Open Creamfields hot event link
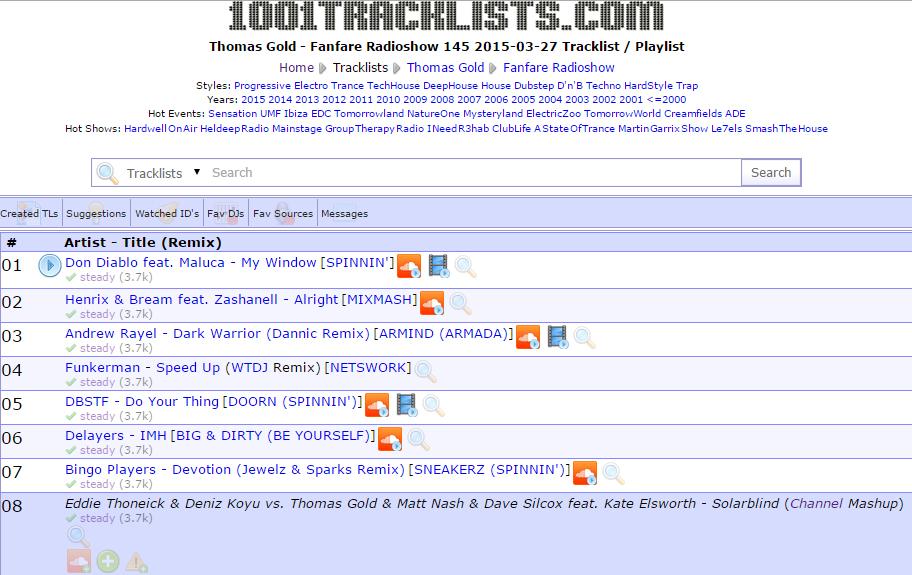The height and width of the screenshot is (575, 912). 693,113
